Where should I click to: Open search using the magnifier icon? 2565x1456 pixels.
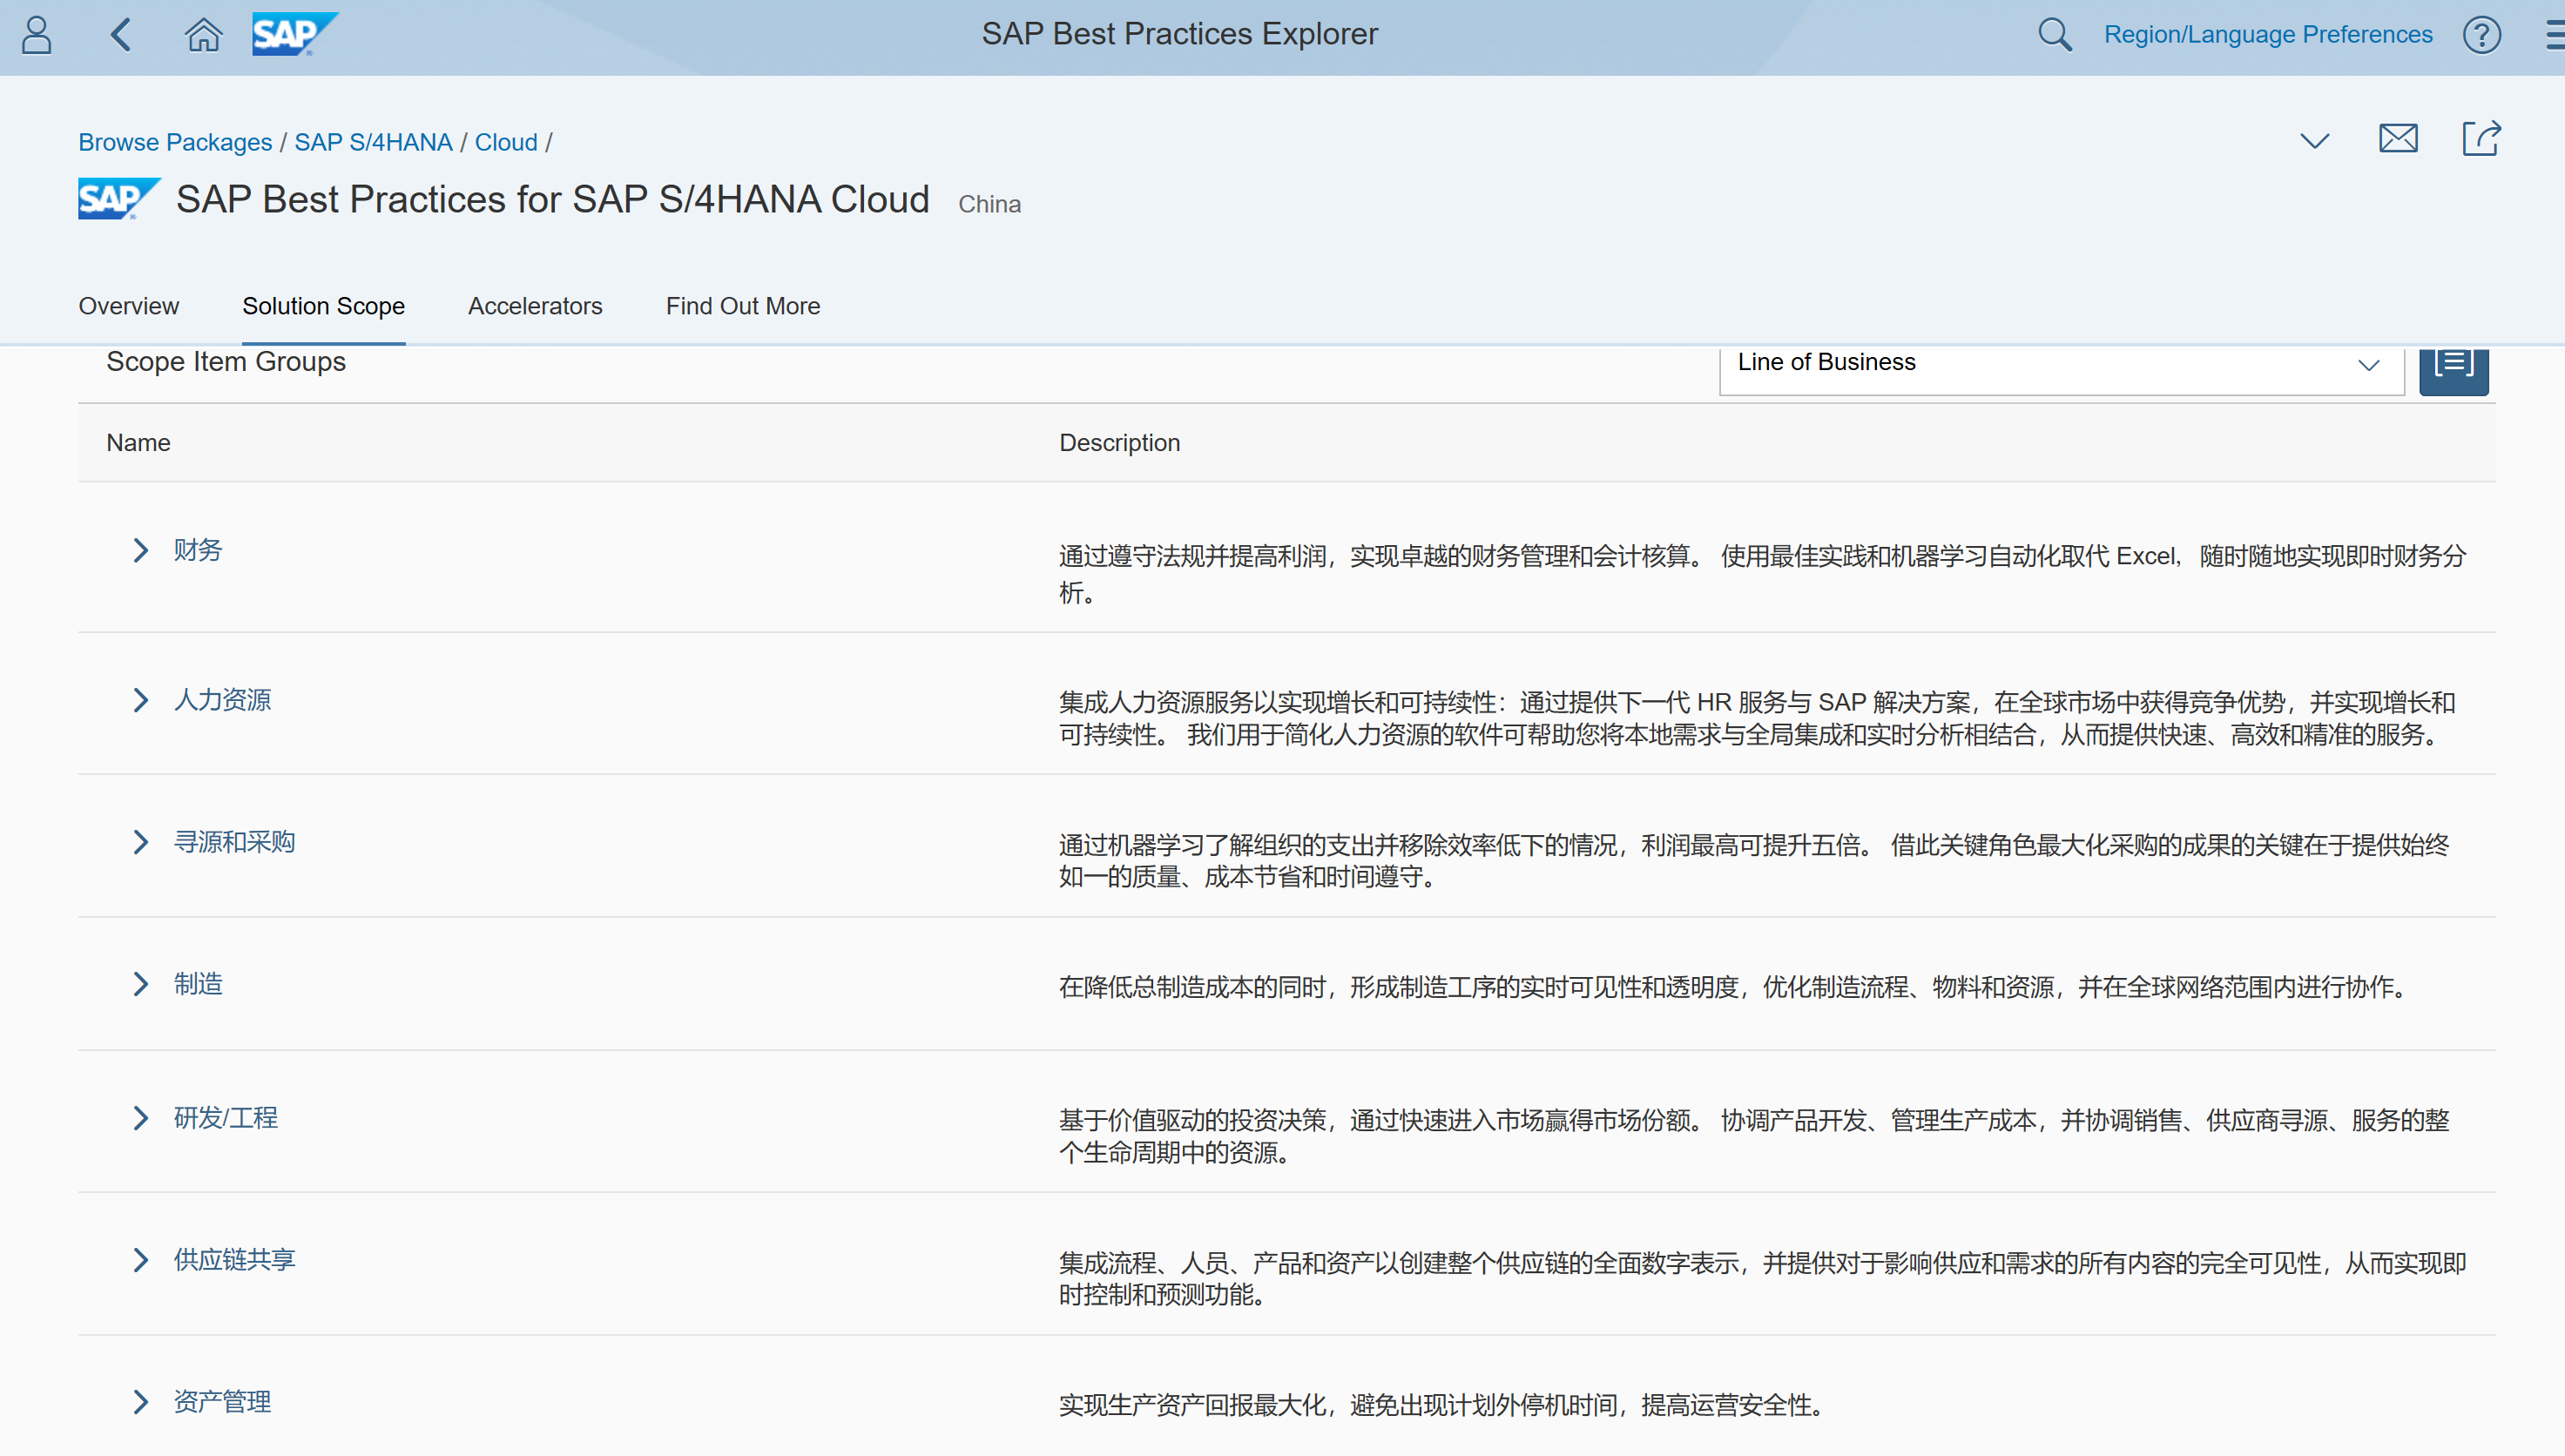(2053, 34)
